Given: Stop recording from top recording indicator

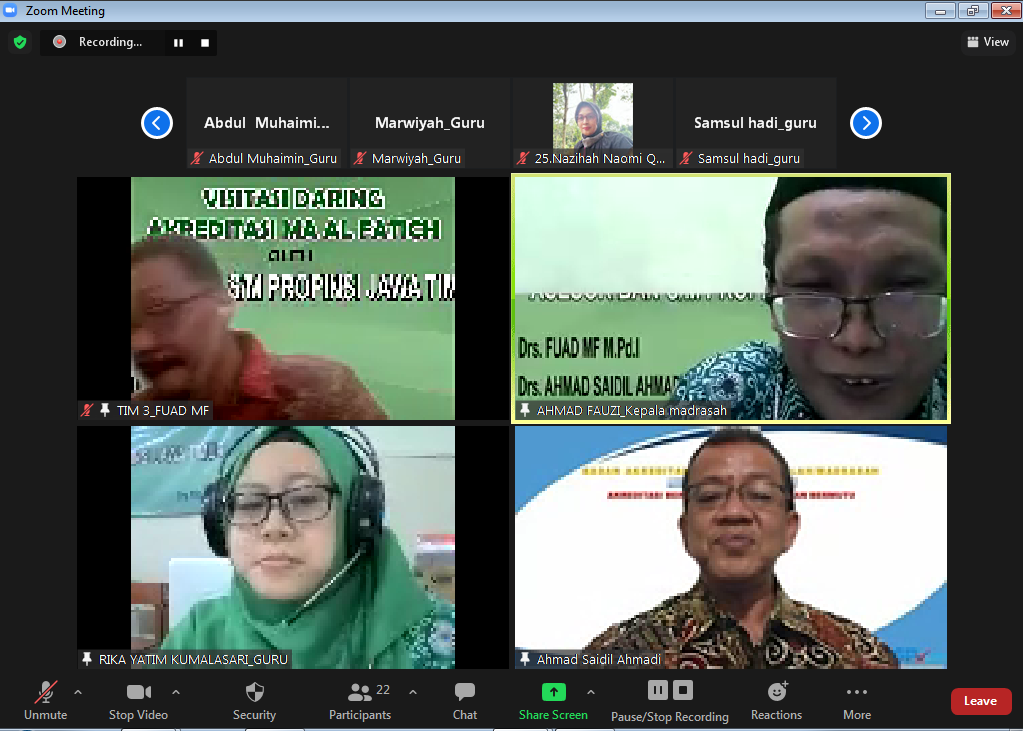Looking at the screenshot, I should coord(205,42).
